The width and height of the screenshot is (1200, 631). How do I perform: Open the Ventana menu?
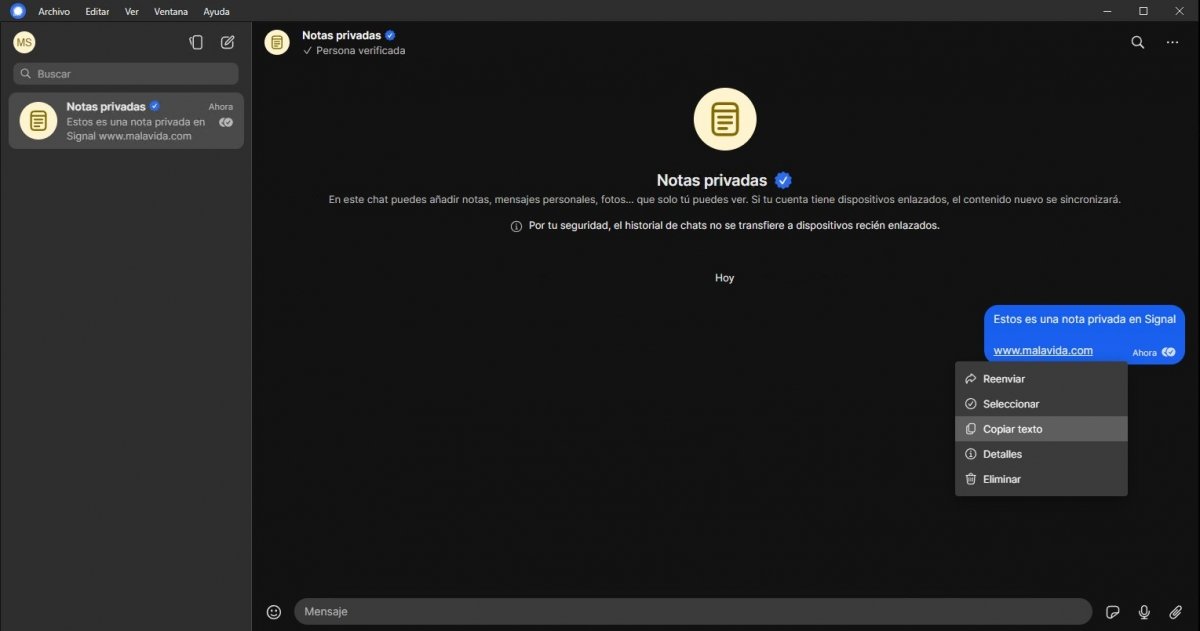click(171, 12)
